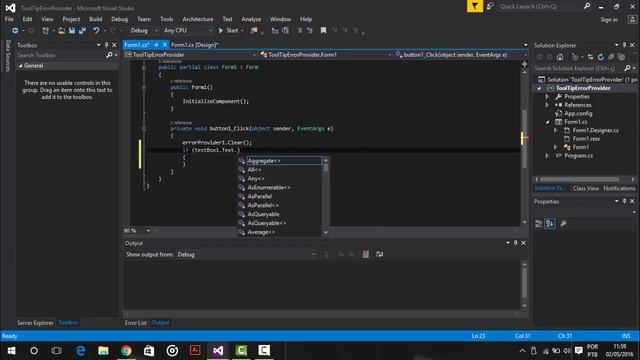Open Chrome from the Windows taskbar
The height and width of the screenshot is (360, 640).
tap(126, 351)
